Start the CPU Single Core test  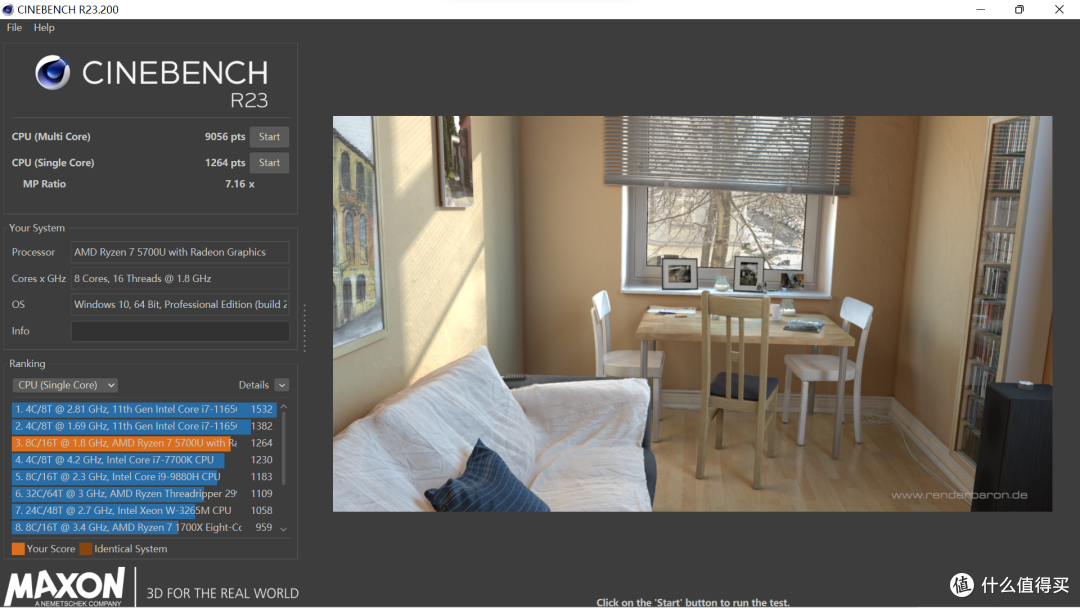pos(269,163)
